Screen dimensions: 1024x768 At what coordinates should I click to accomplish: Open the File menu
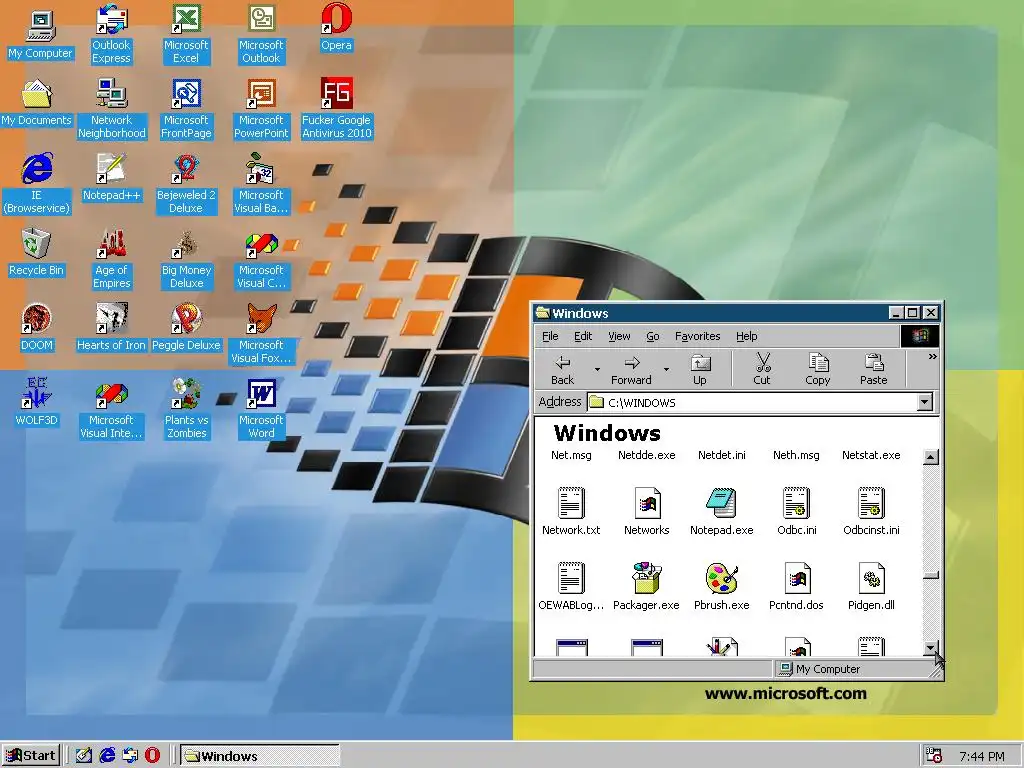click(x=551, y=336)
